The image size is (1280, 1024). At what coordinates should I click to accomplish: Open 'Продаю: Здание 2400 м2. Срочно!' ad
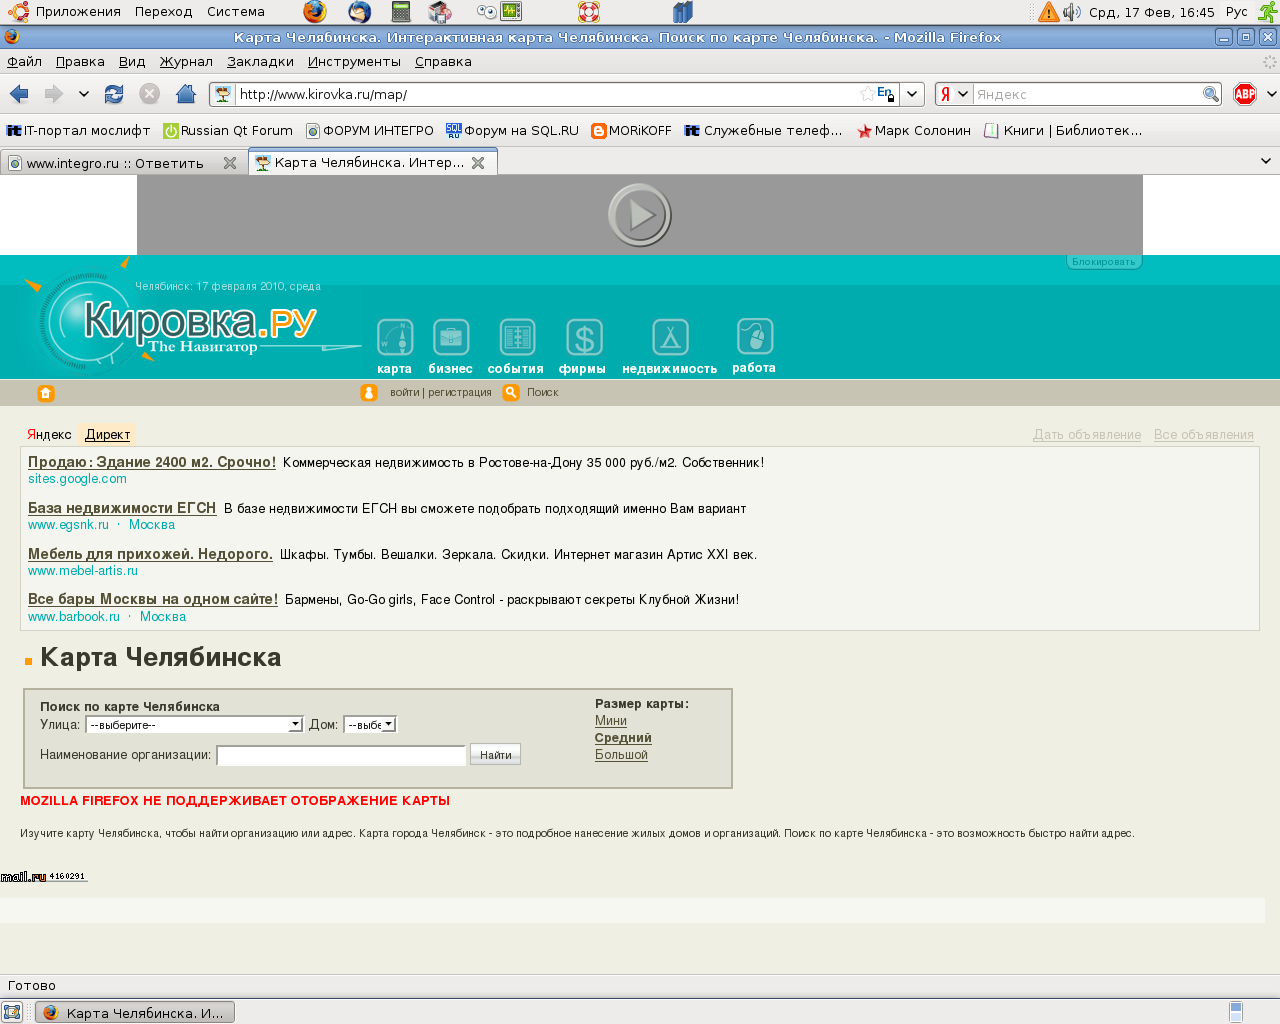[152, 462]
